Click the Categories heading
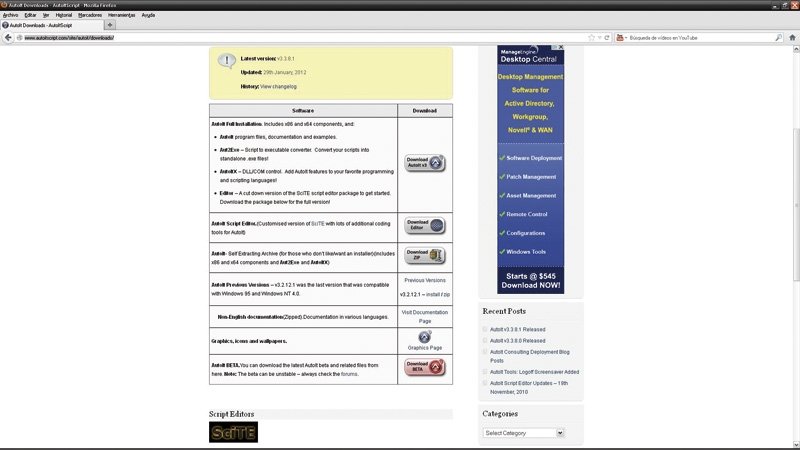The image size is (800, 450). pos(500,414)
